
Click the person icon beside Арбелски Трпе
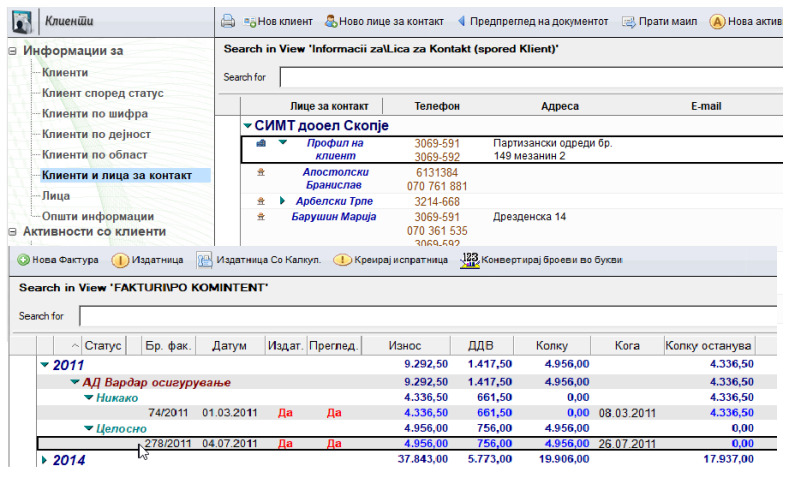(x=261, y=201)
